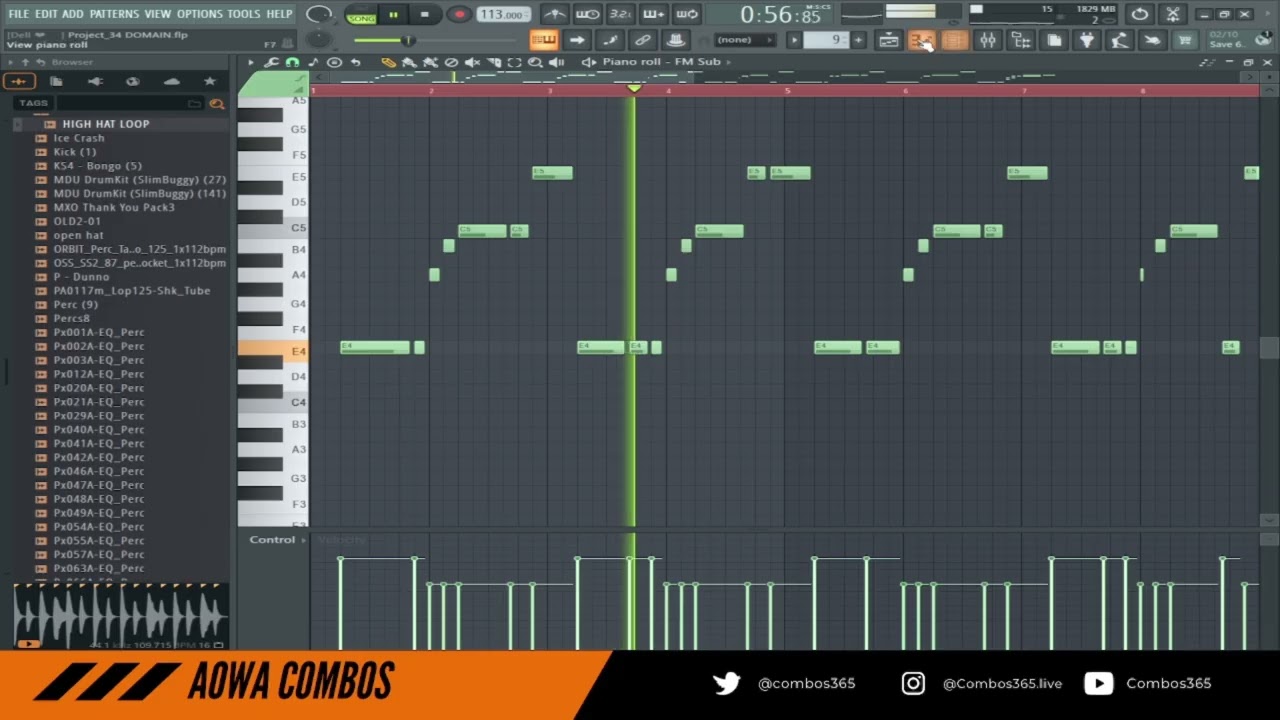Open the Browser options arrow
Screen dimensions: 1280x720
pos(10,62)
